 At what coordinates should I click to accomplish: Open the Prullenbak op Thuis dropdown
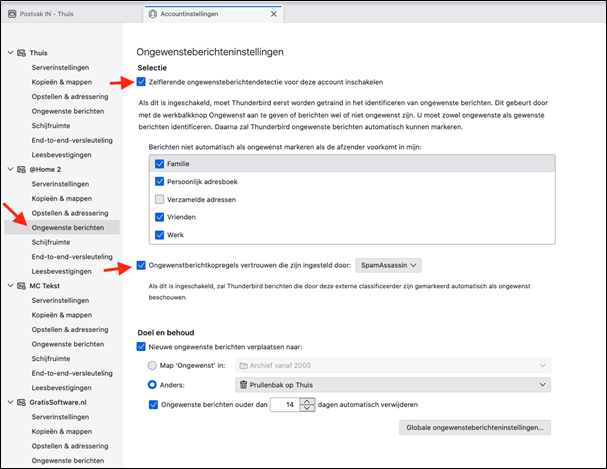tap(392, 384)
